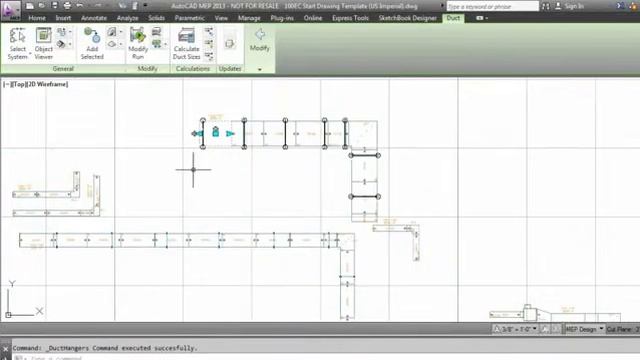Open the viewport [Top] view control
640x360 pixels.
(19, 84)
